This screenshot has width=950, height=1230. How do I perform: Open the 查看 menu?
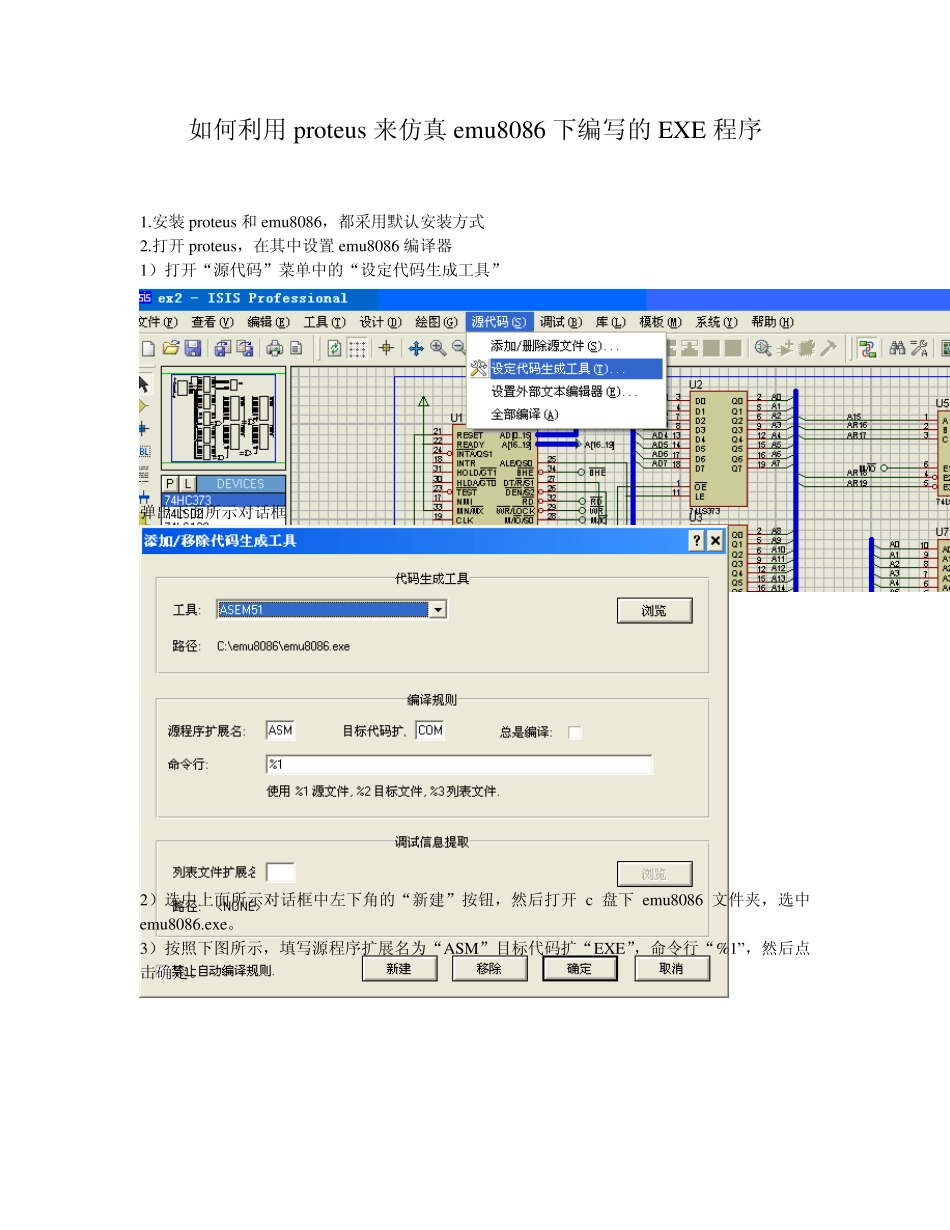pyautogui.click(x=212, y=322)
